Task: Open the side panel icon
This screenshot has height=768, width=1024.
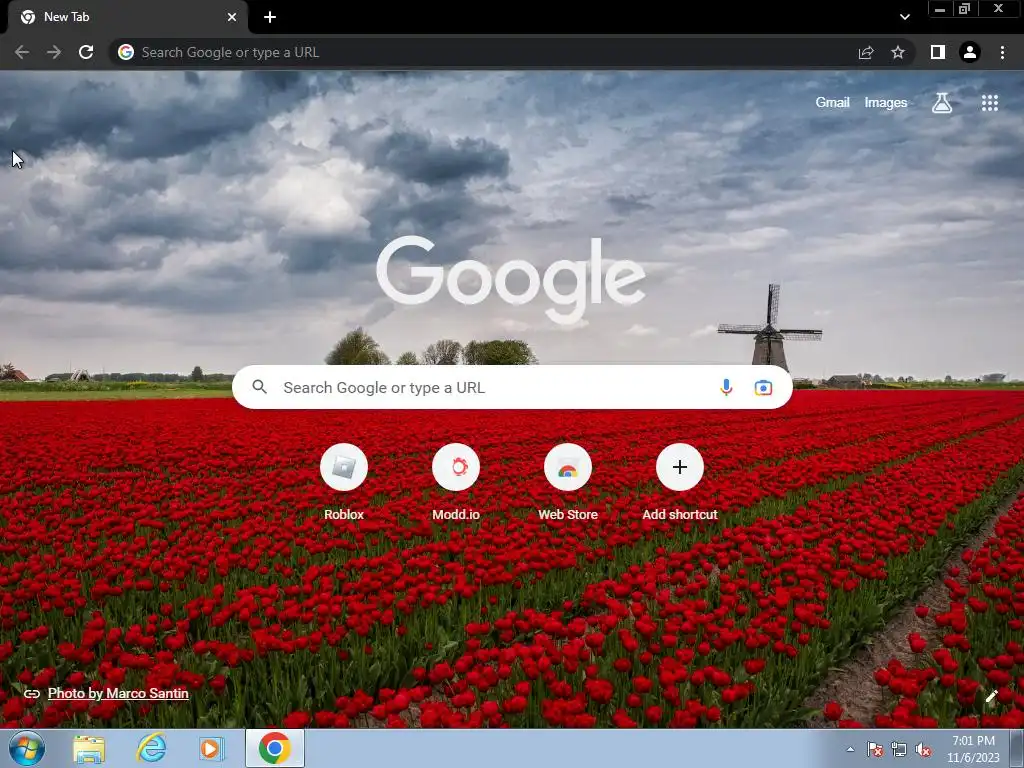Action: tap(938, 52)
